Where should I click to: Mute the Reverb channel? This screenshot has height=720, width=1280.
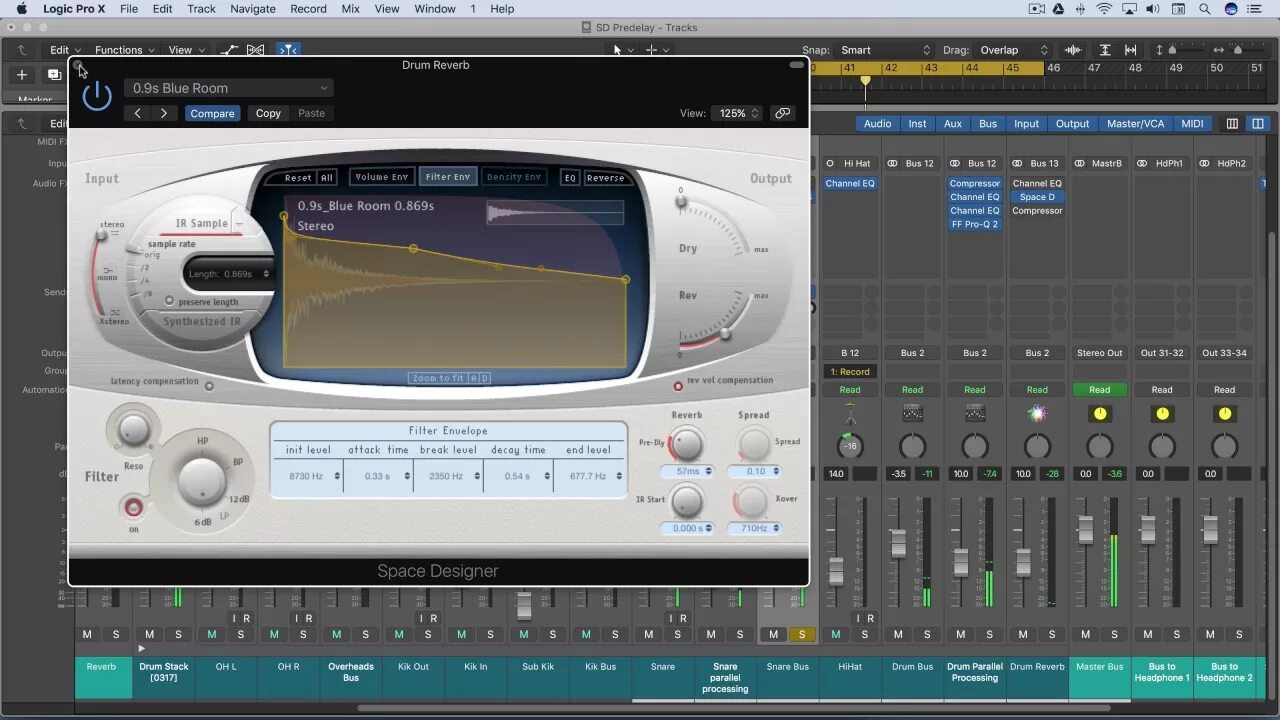(x=87, y=634)
